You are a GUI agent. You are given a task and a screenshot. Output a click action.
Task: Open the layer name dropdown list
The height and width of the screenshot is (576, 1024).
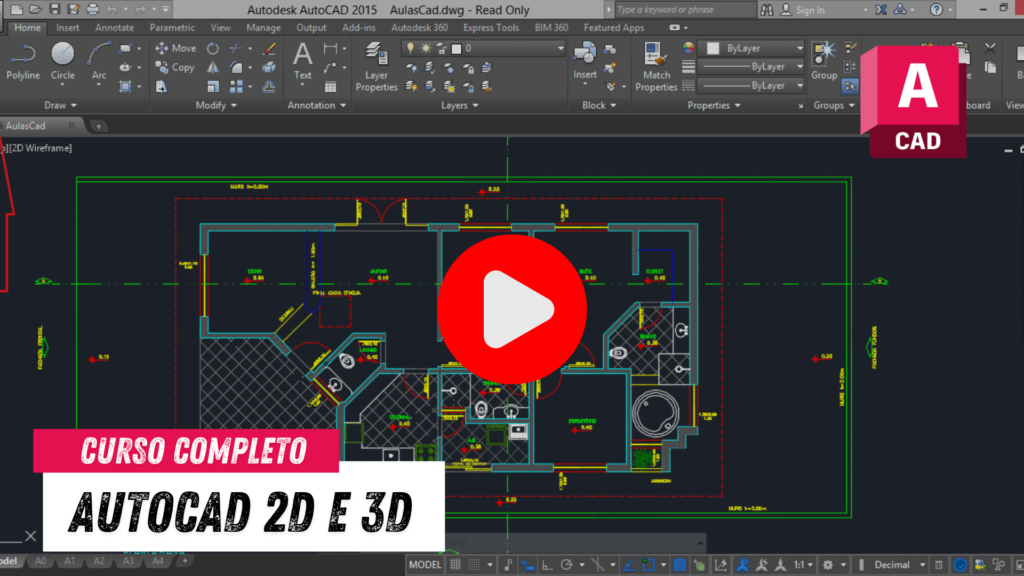[x=484, y=48]
